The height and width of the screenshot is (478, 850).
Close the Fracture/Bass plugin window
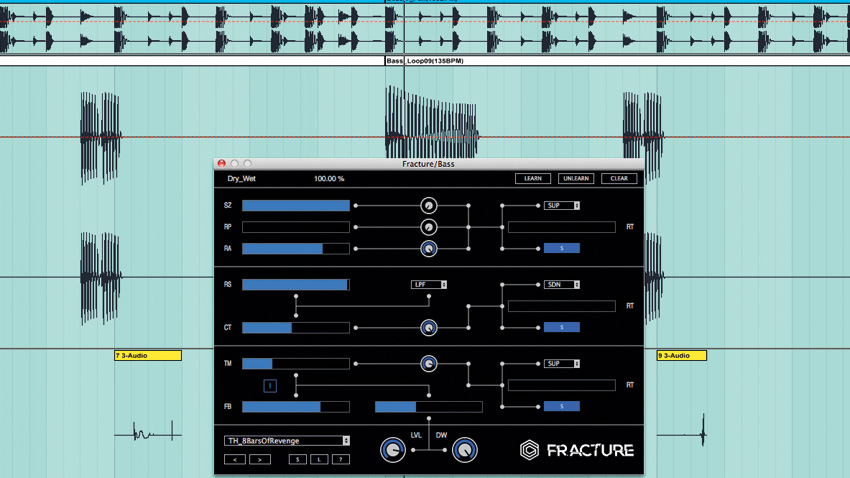[x=222, y=163]
